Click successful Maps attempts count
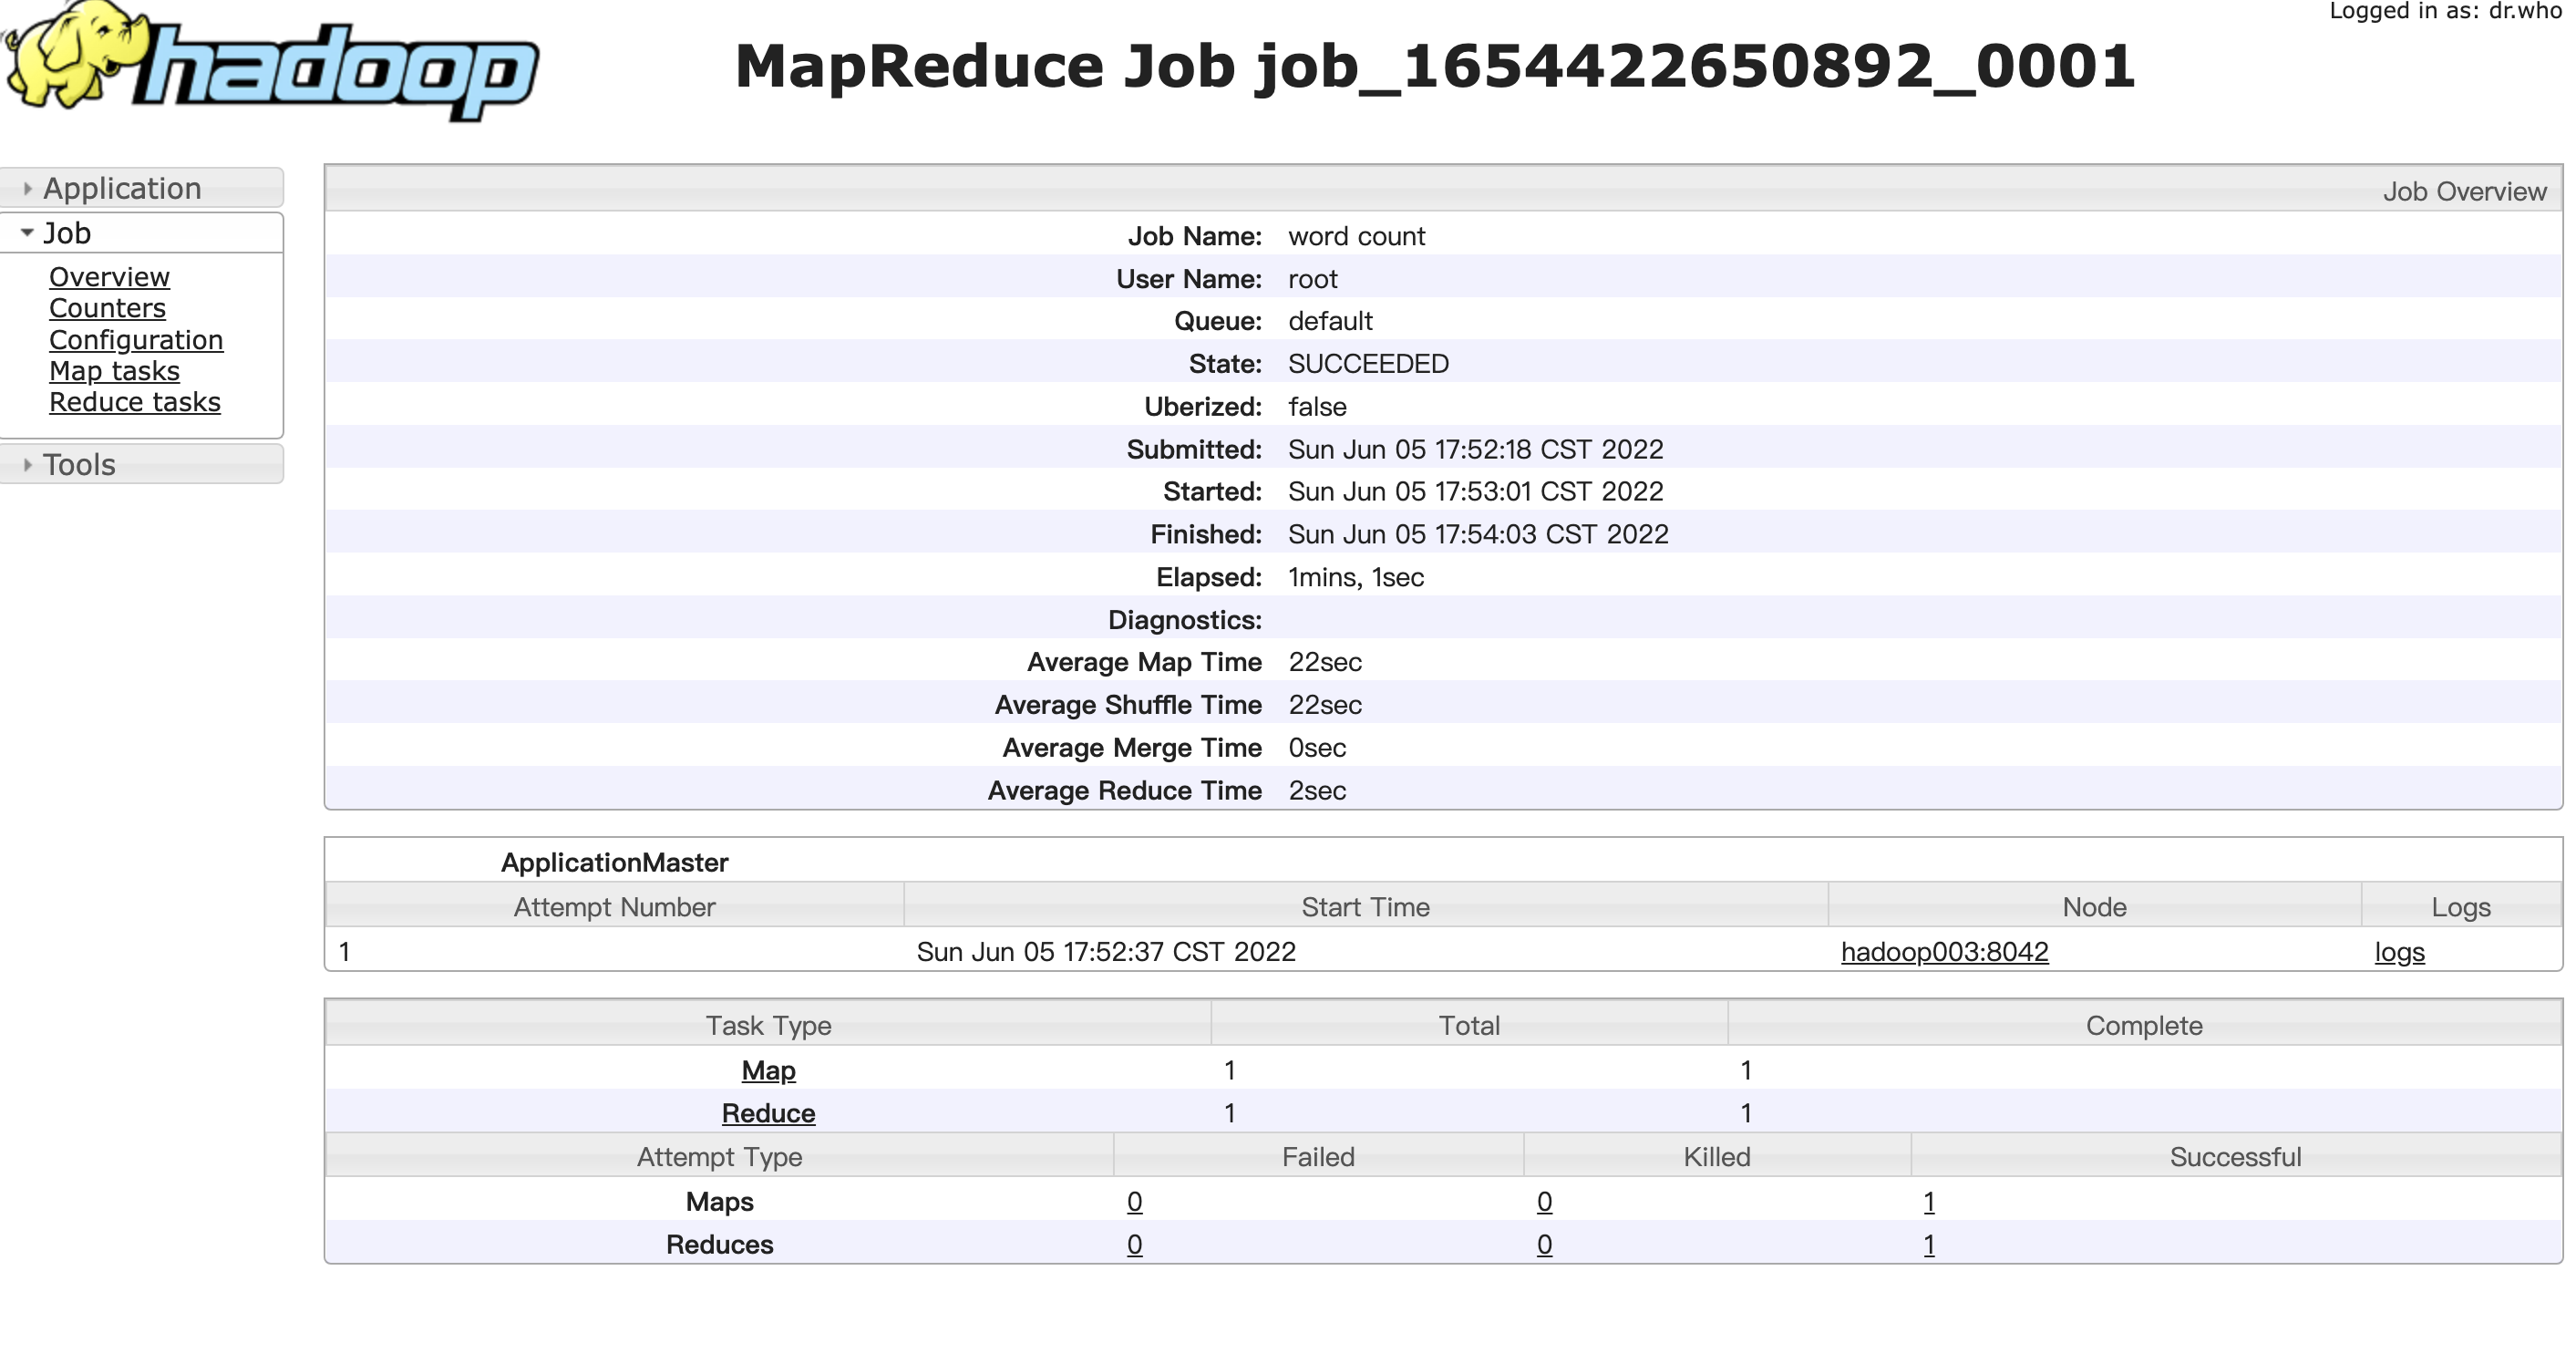Viewport: 2576px width, 1364px height. pos(1929,1202)
